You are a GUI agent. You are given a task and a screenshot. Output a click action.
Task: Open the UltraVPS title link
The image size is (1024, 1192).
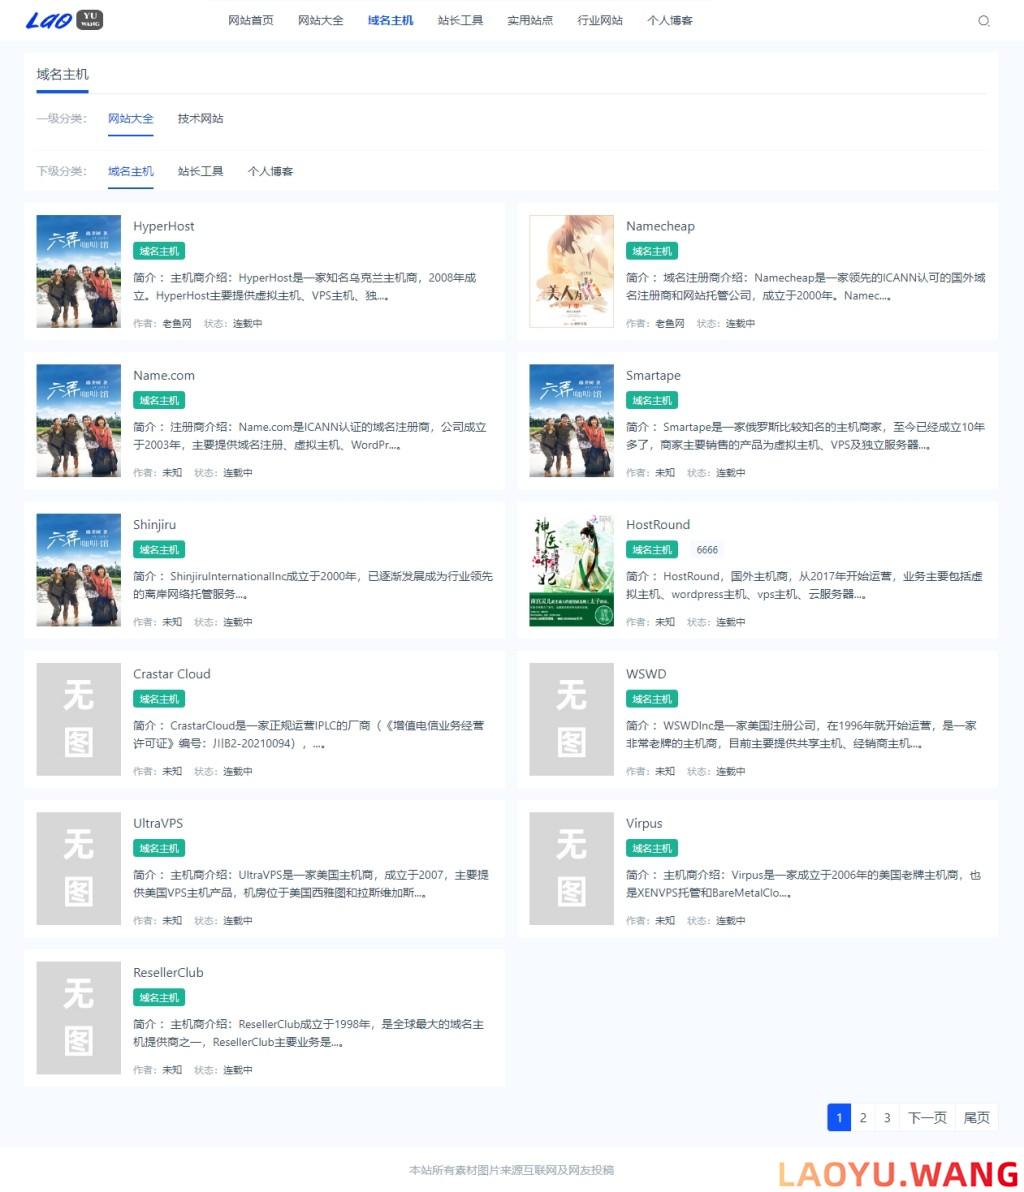pos(158,823)
